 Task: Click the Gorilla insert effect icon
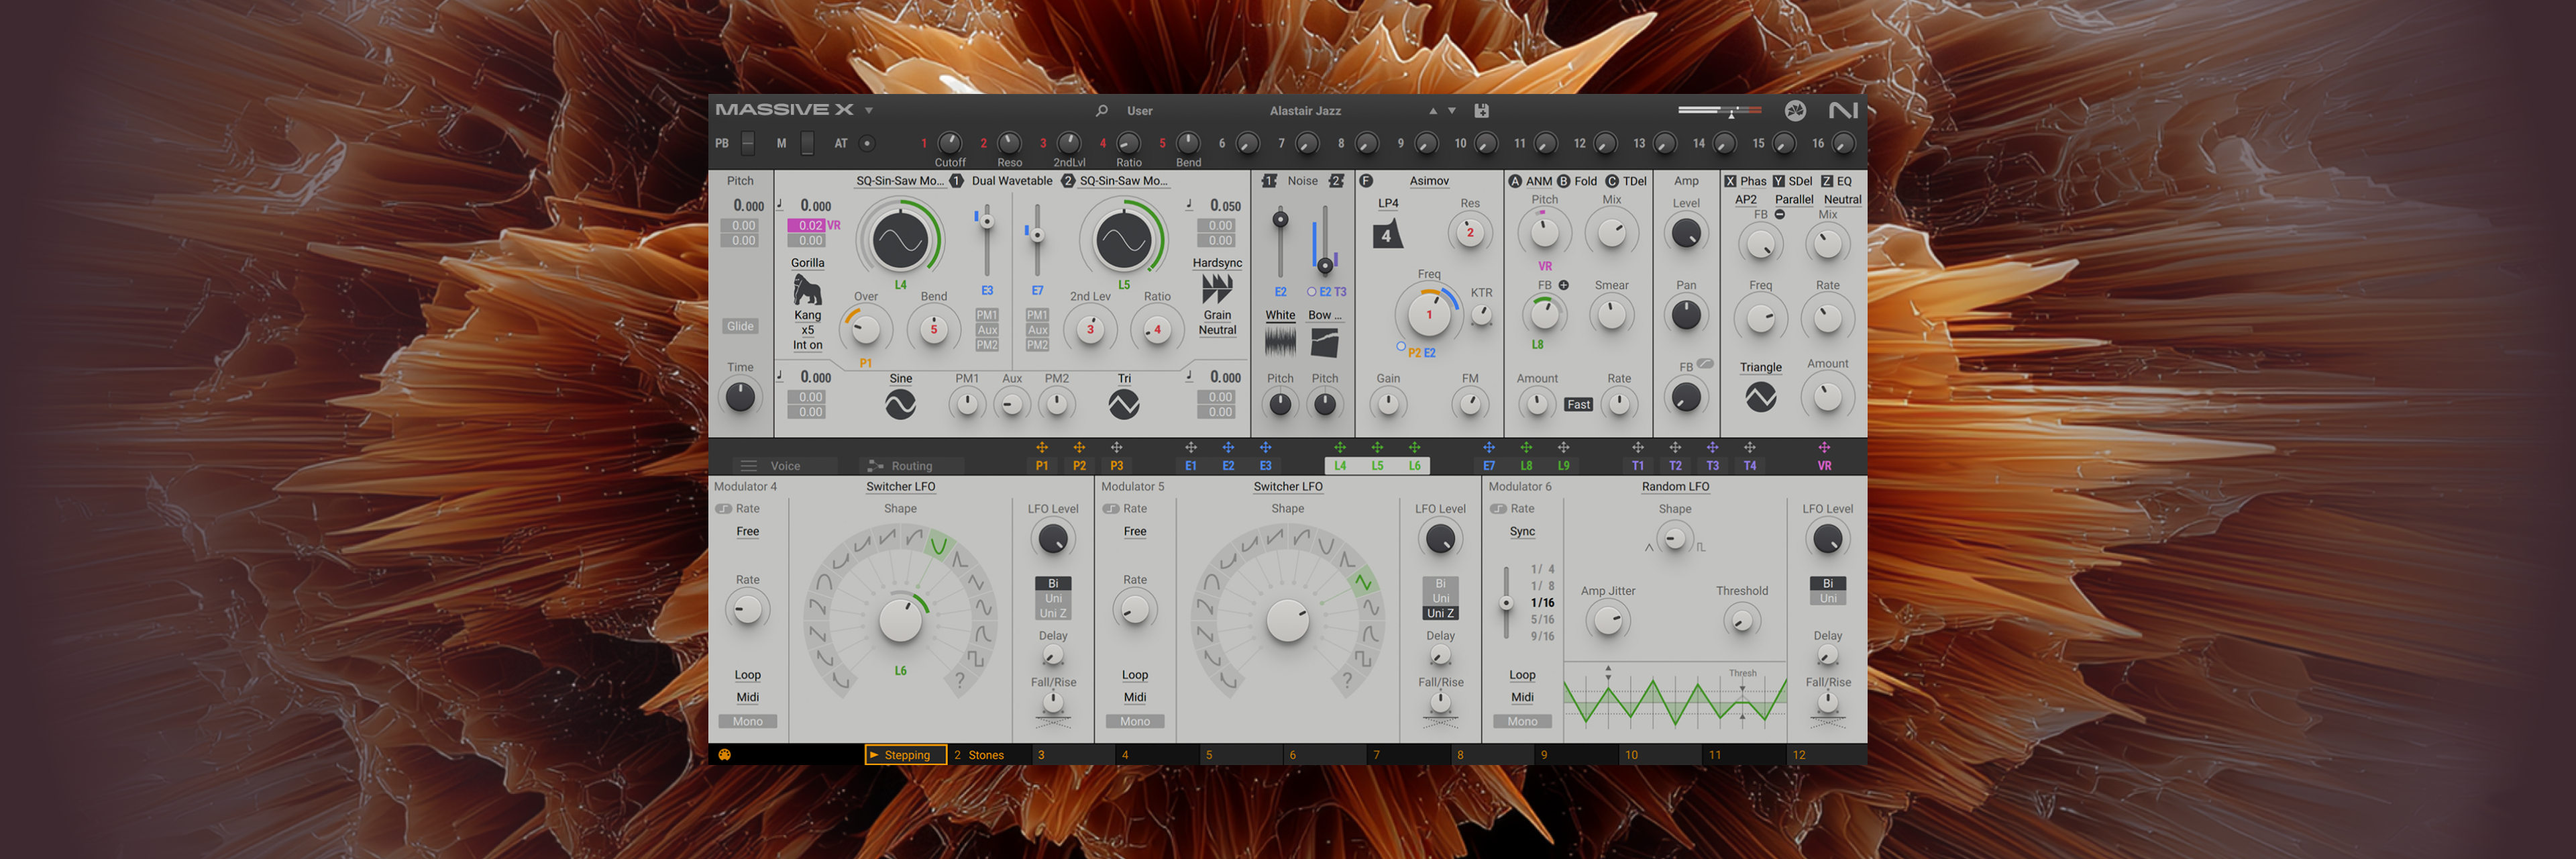point(807,290)
